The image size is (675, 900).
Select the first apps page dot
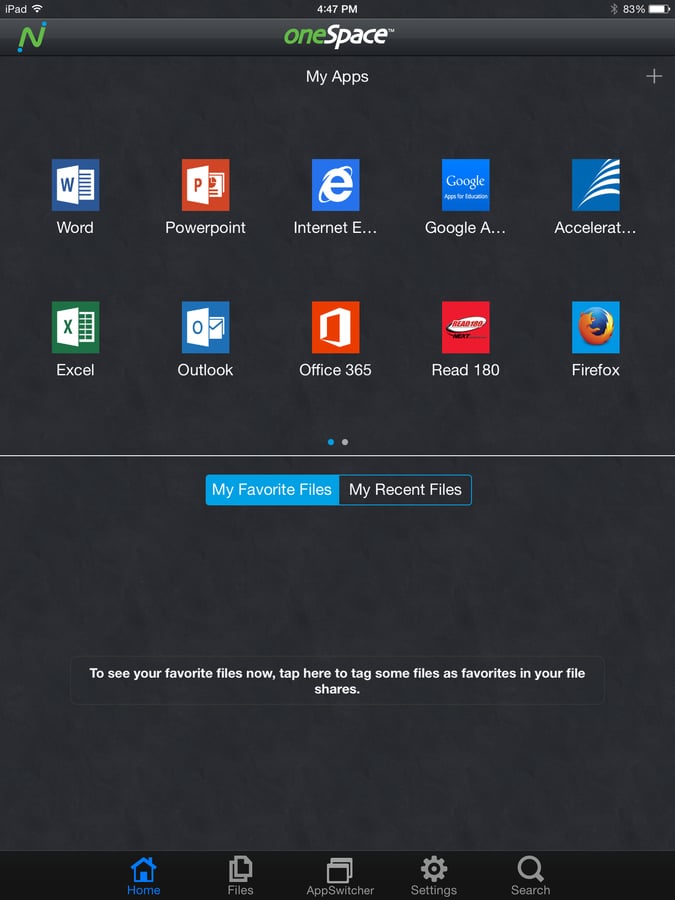331,442
